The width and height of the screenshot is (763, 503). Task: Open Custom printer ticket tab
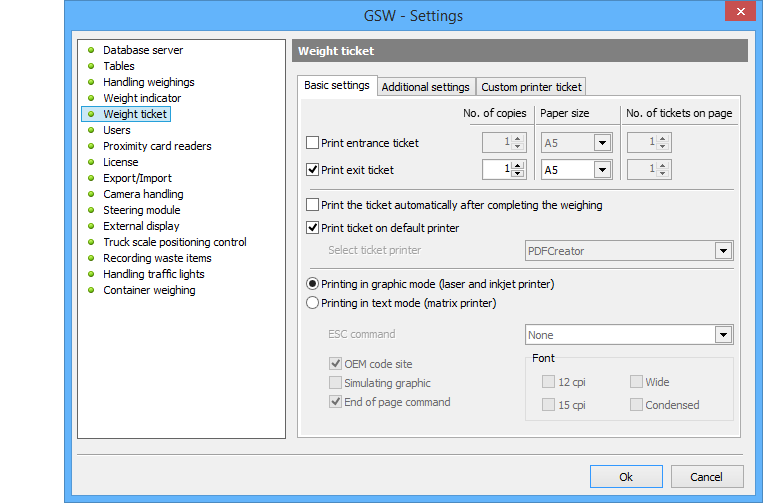530,87
